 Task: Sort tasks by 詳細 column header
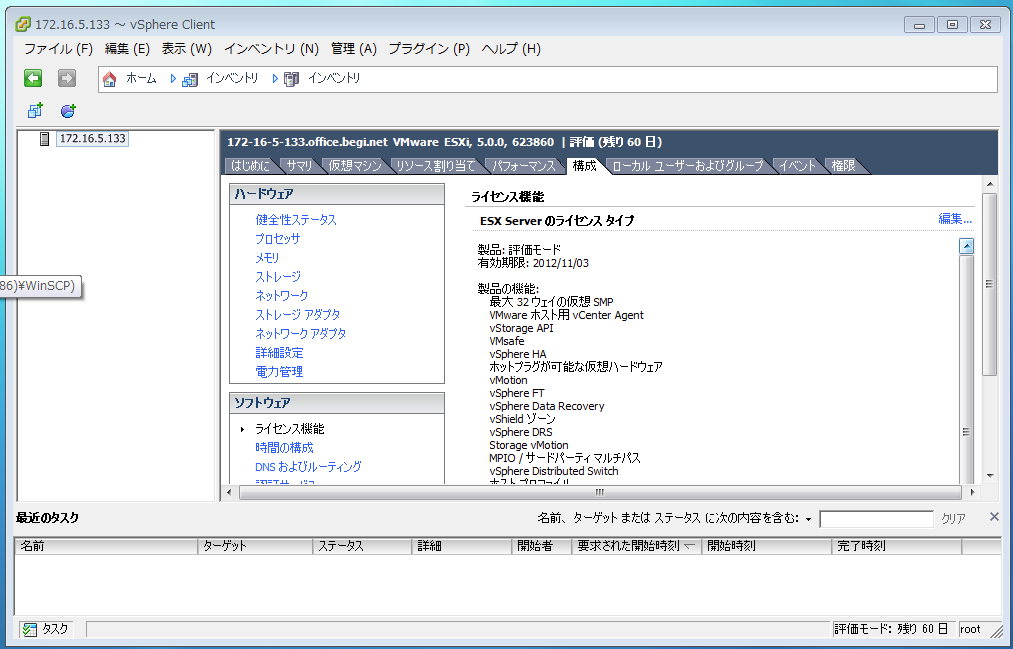tap(462, 546)
